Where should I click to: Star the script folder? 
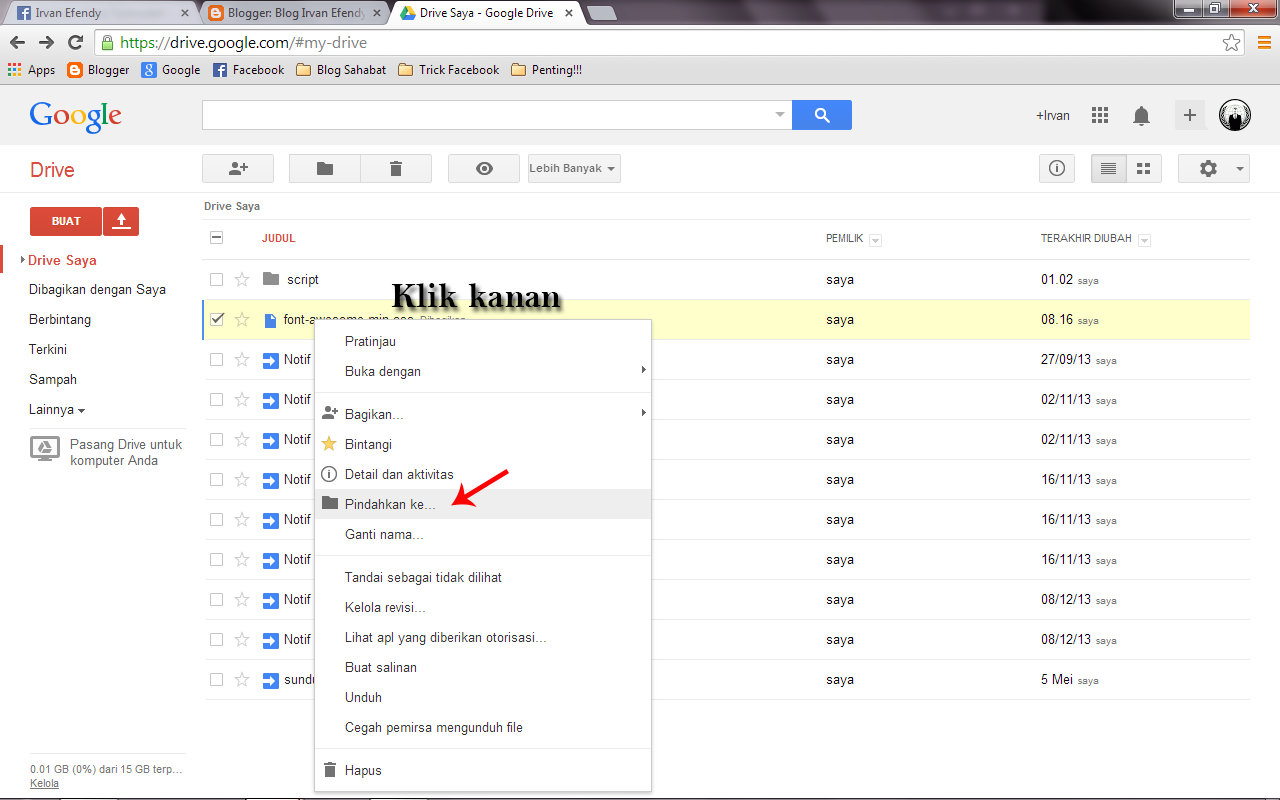click(x=241, y=280)
